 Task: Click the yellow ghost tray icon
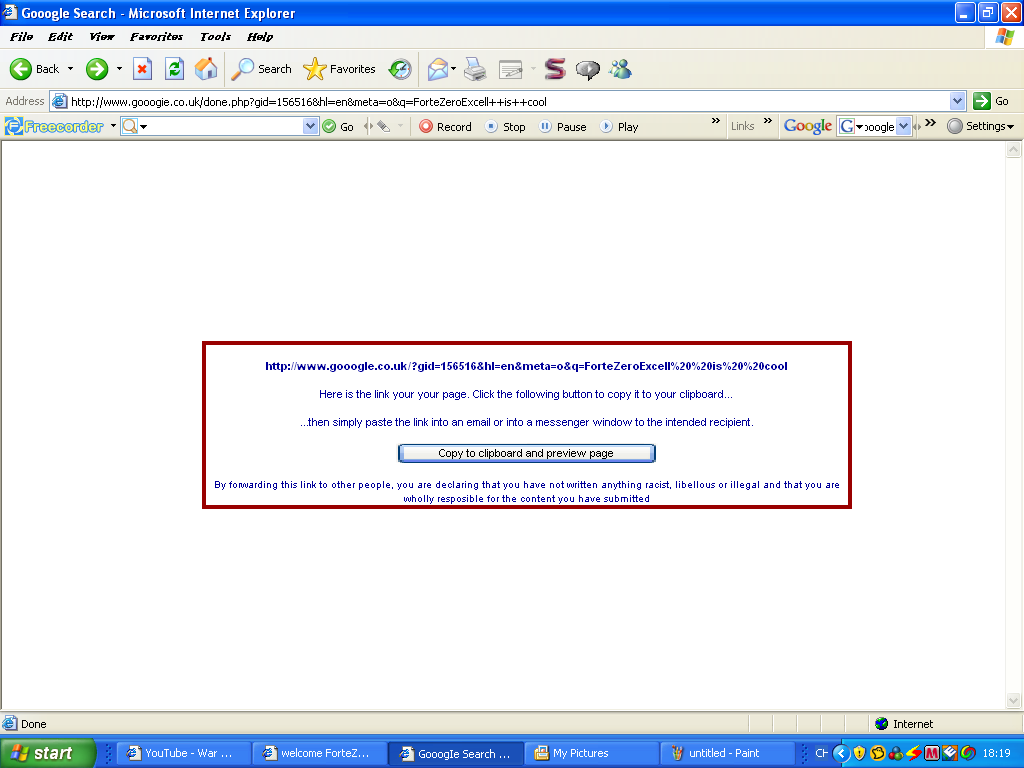[878, 753]
